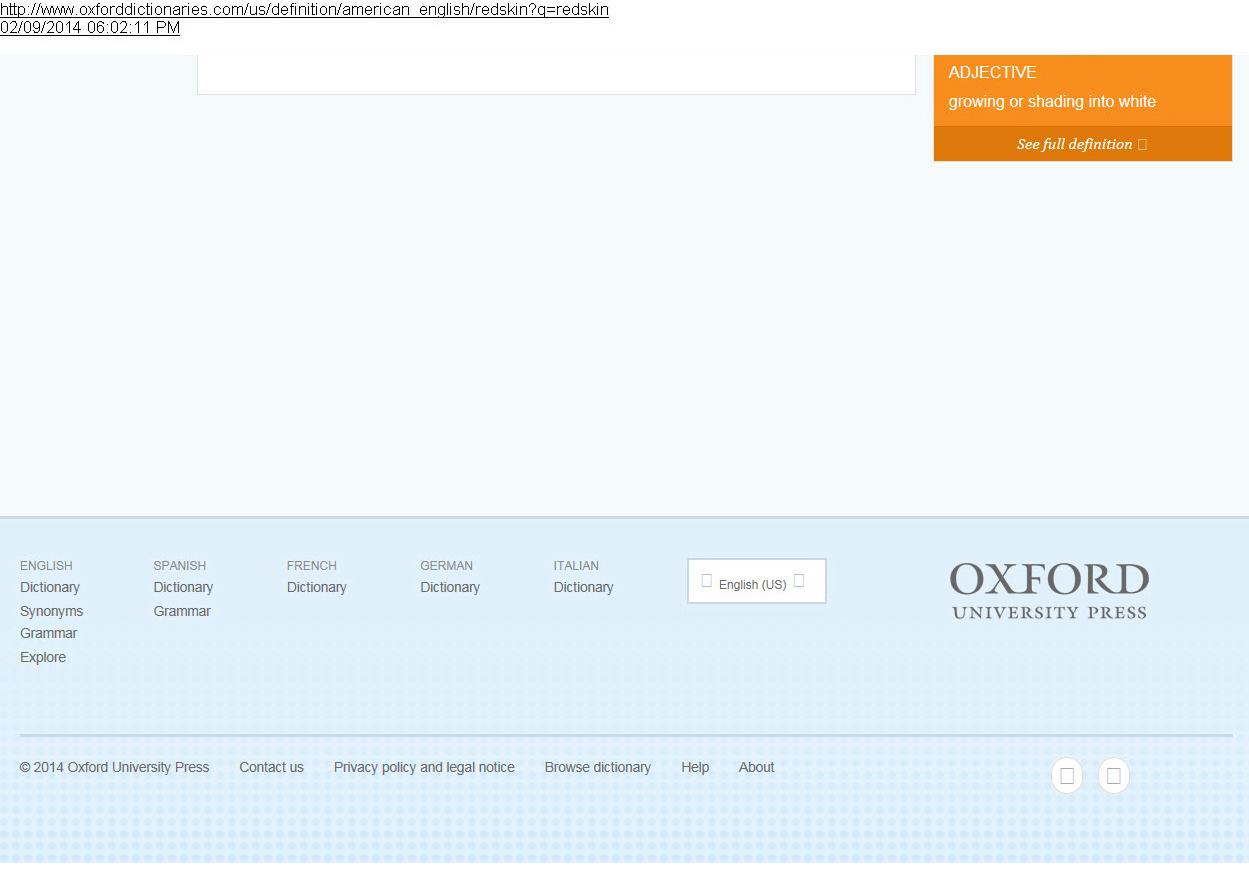Click the arrow right of English (US)
Image resolution: width=1249 pixels, height=873 pixels.
pyautogui.click(x=799, y=581)
